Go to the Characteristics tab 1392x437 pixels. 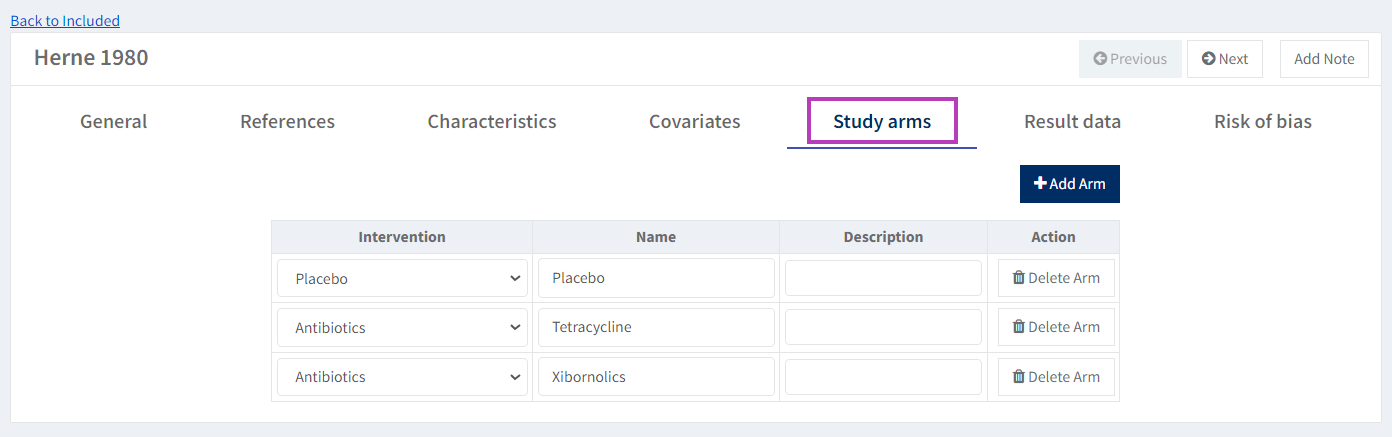pos(492,122)
